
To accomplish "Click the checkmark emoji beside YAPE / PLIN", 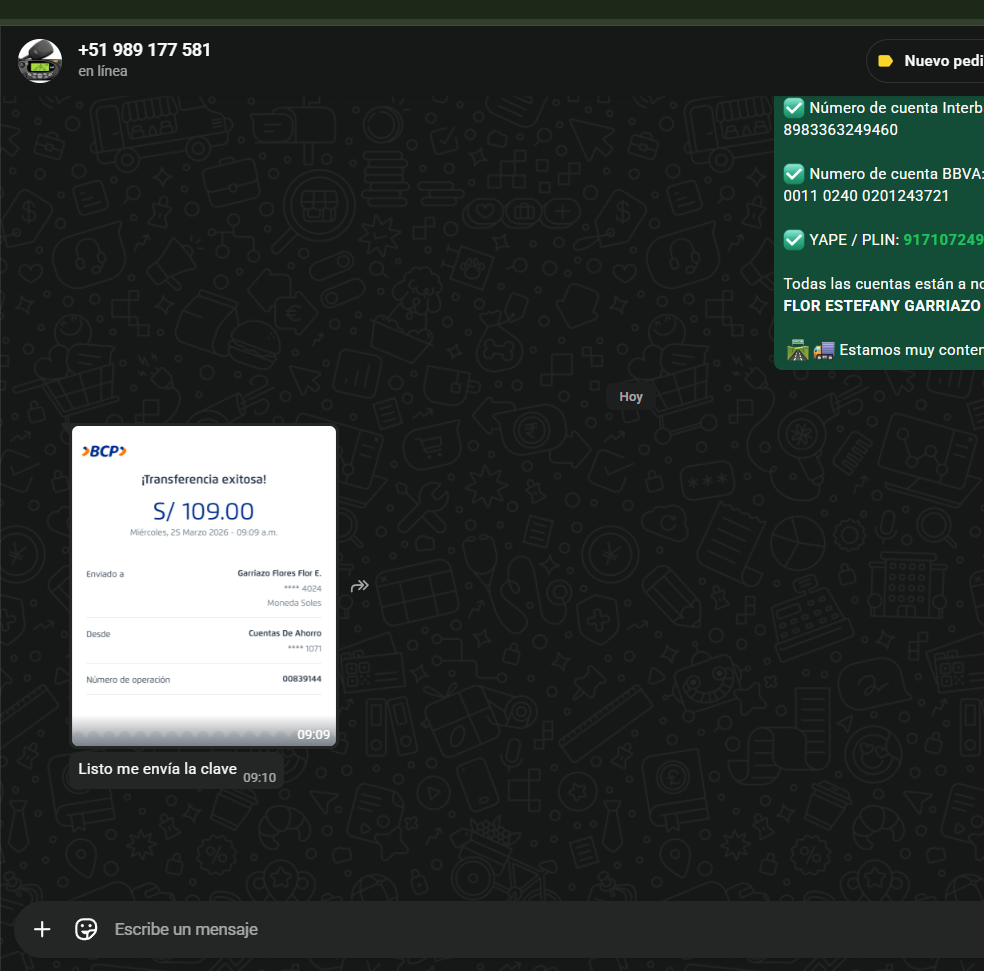I will pos(794,240).
